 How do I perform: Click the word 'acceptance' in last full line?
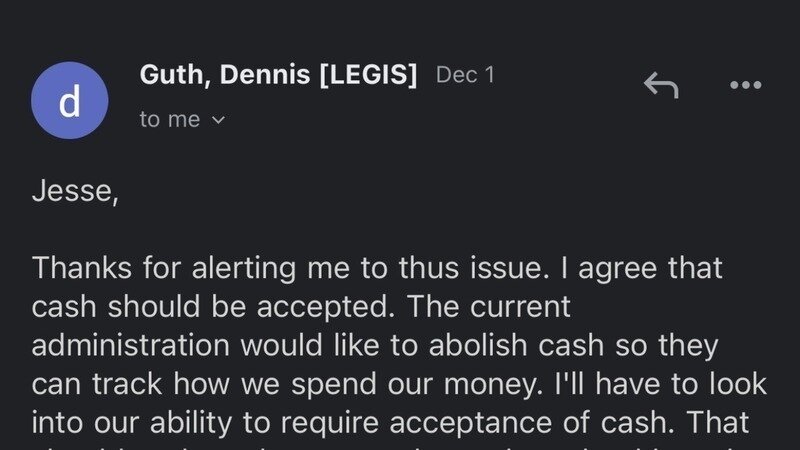pos(471,423)
